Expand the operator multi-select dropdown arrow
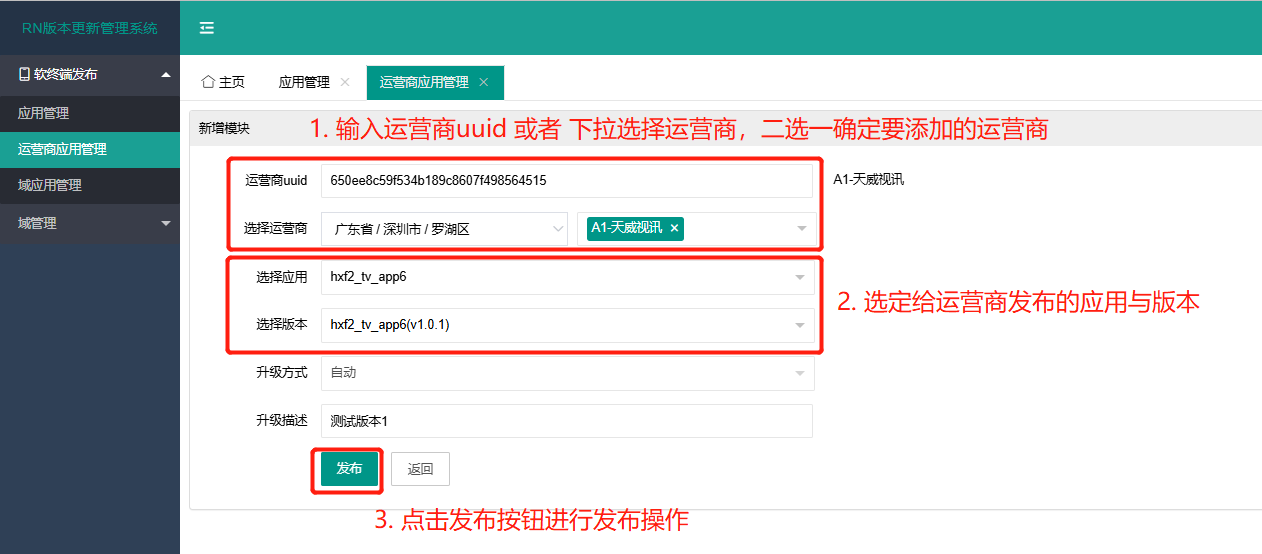 (801, 229)
